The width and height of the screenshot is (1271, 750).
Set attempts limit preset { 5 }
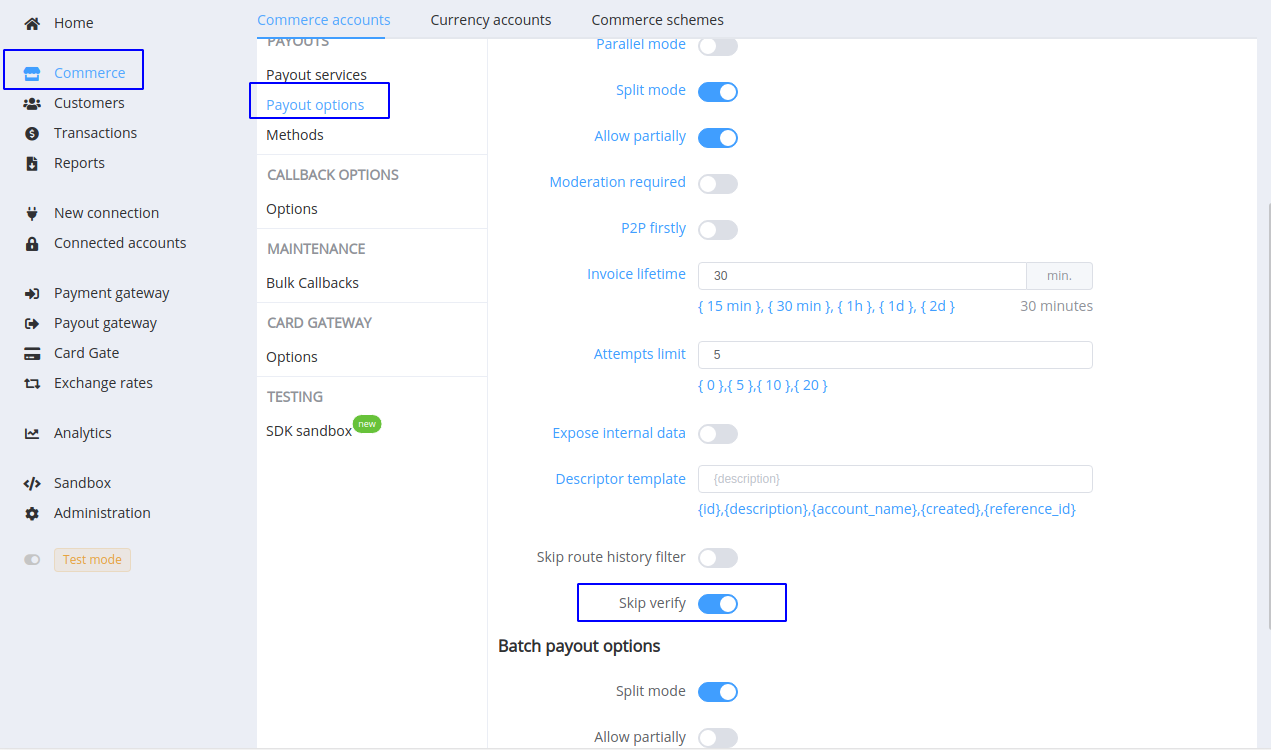[741, 385]
